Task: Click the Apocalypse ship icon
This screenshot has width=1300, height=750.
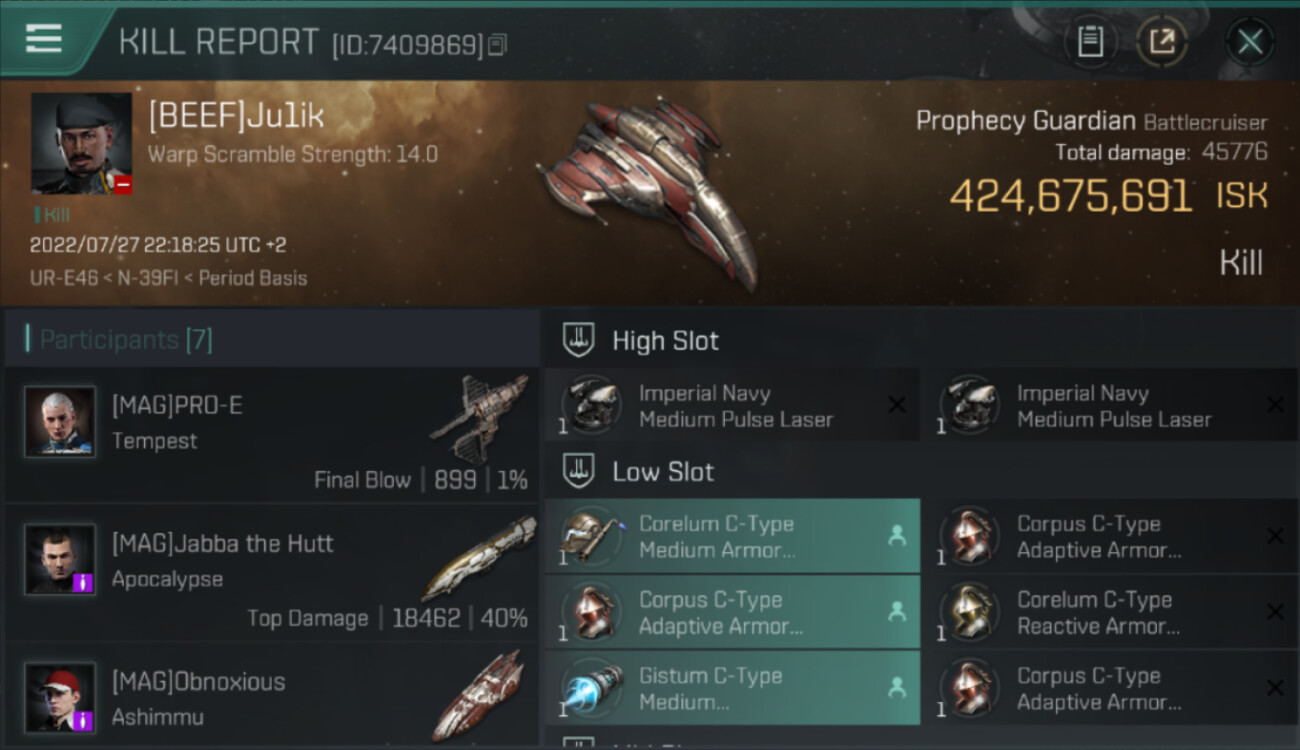Action: coord(478,557)
